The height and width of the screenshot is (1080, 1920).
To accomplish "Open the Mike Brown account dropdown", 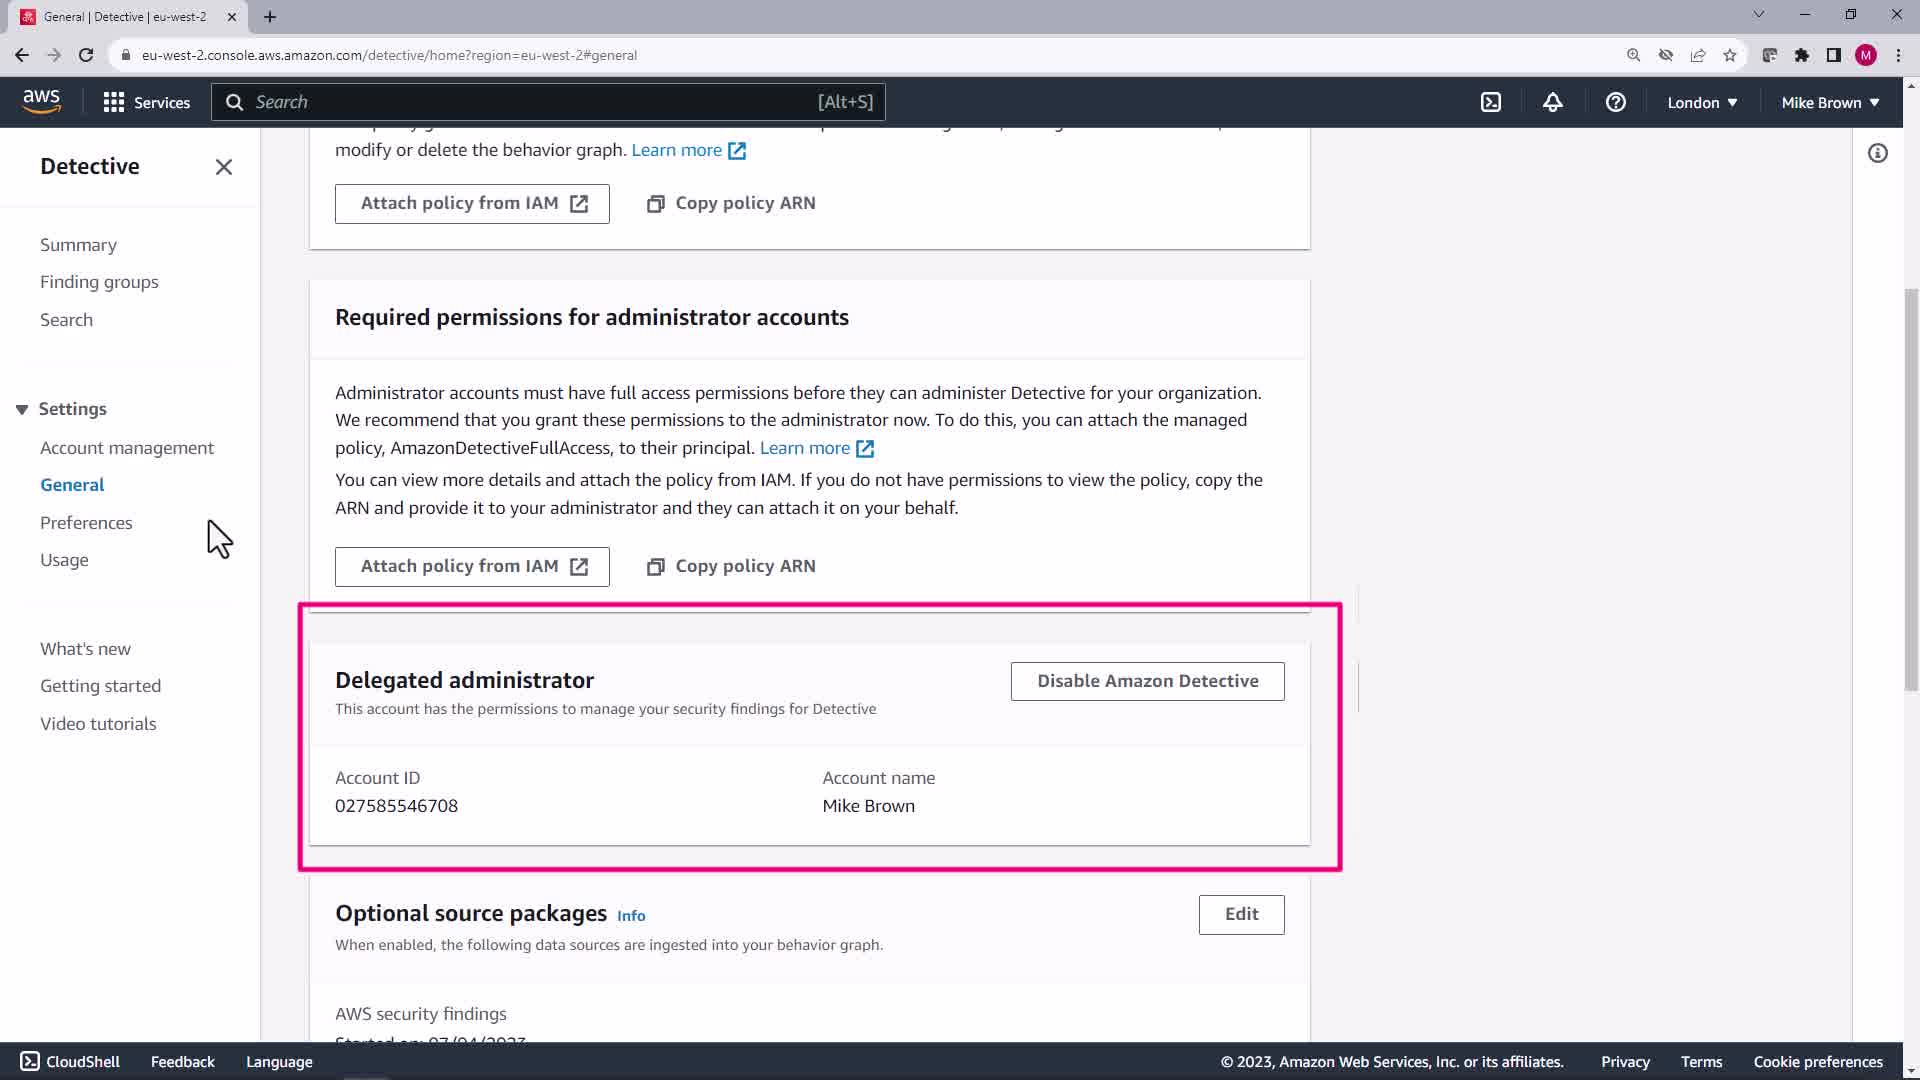I will pyautogui.click(x=1829, y=102).
